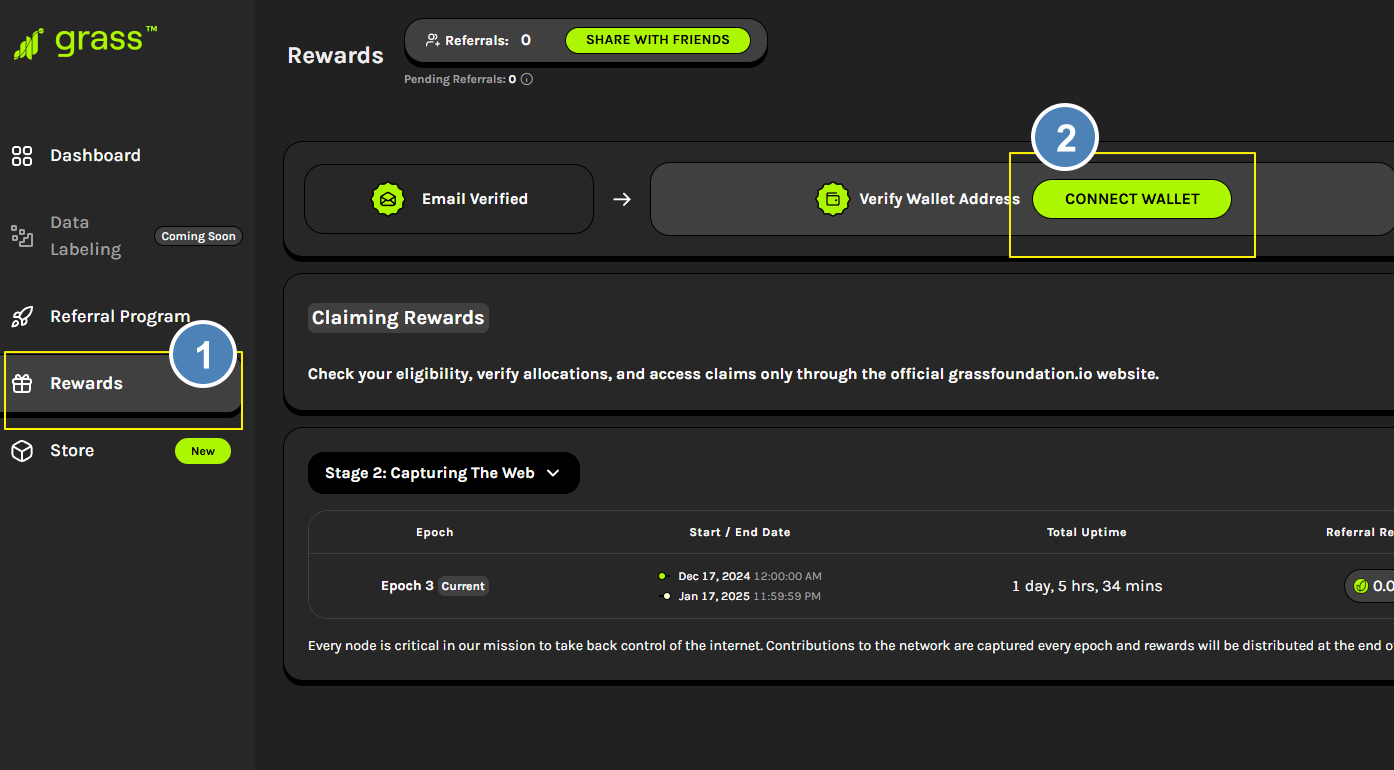This screenshot has height=770, width=1394.
Task: Click the Epoch 3 row label
Action: pyautogui.click(x=407, y=586)
